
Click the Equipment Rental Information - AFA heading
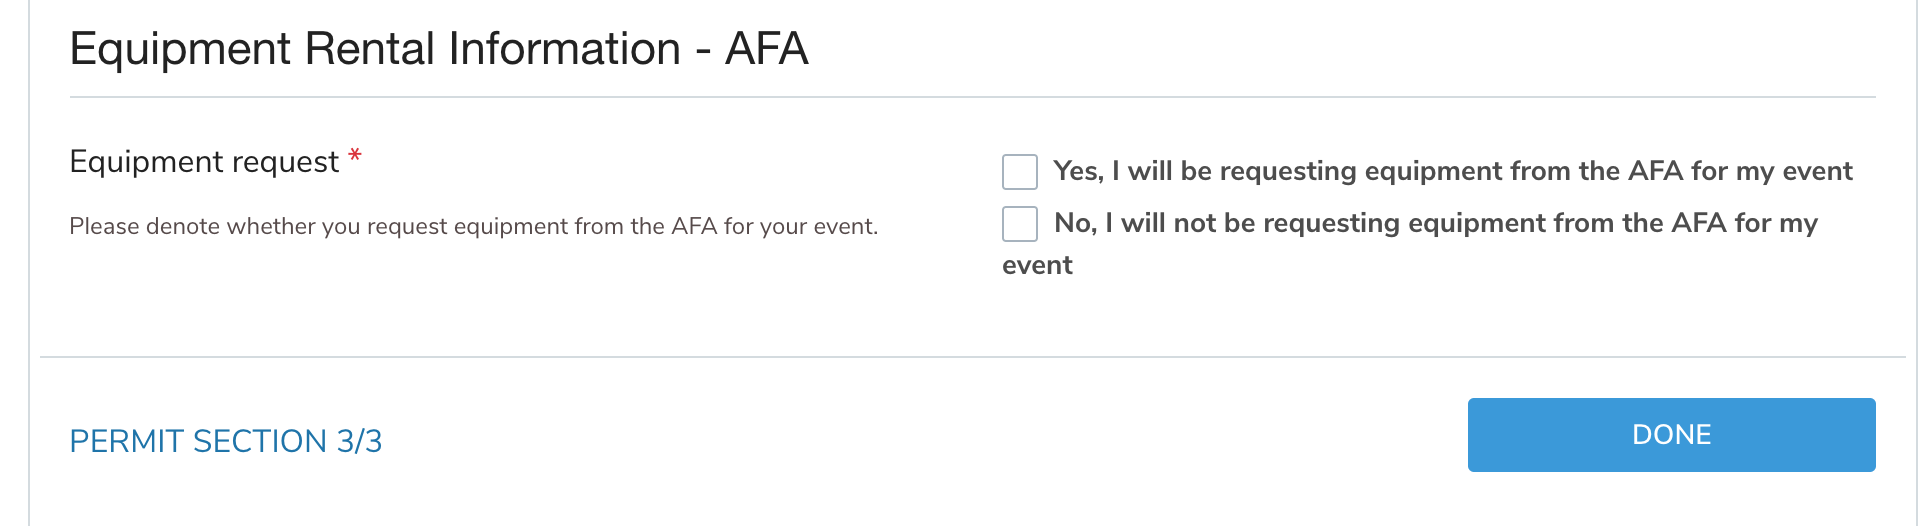click(x=438, y=49)
